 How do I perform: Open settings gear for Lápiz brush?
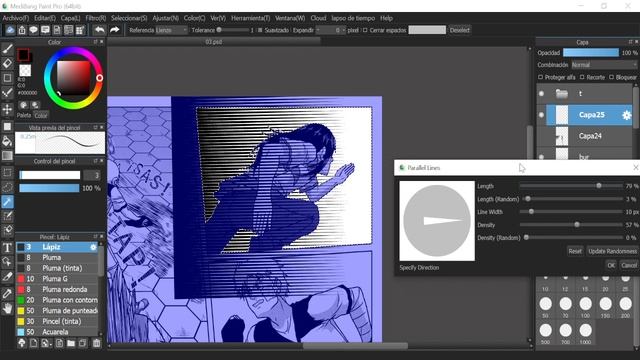pos(93,247)
